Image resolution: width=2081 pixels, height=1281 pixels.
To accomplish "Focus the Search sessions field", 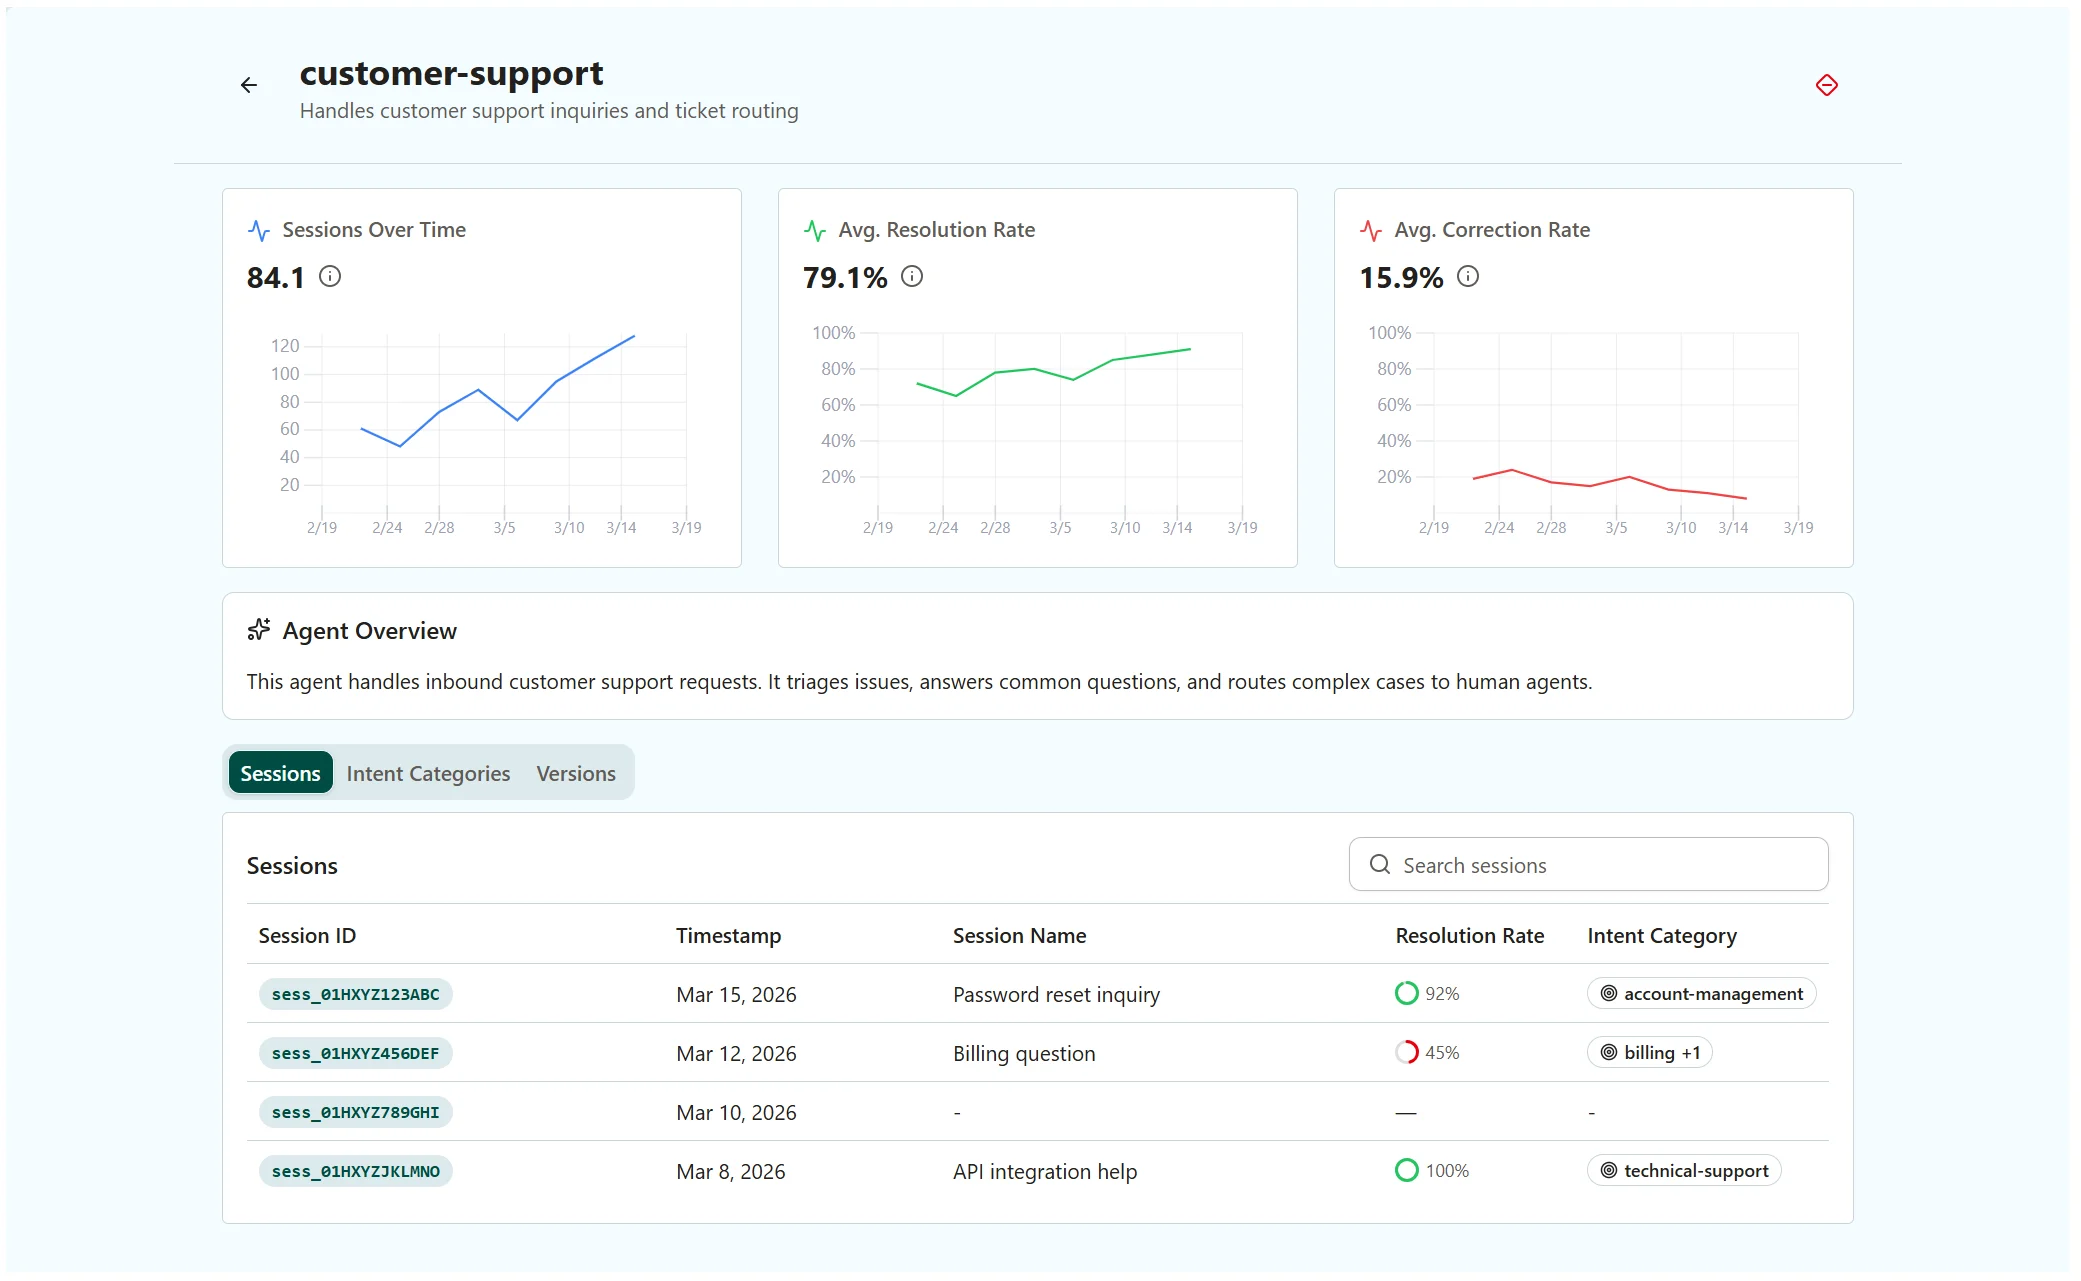I will pyautogui.click(x=1588, y=865).
